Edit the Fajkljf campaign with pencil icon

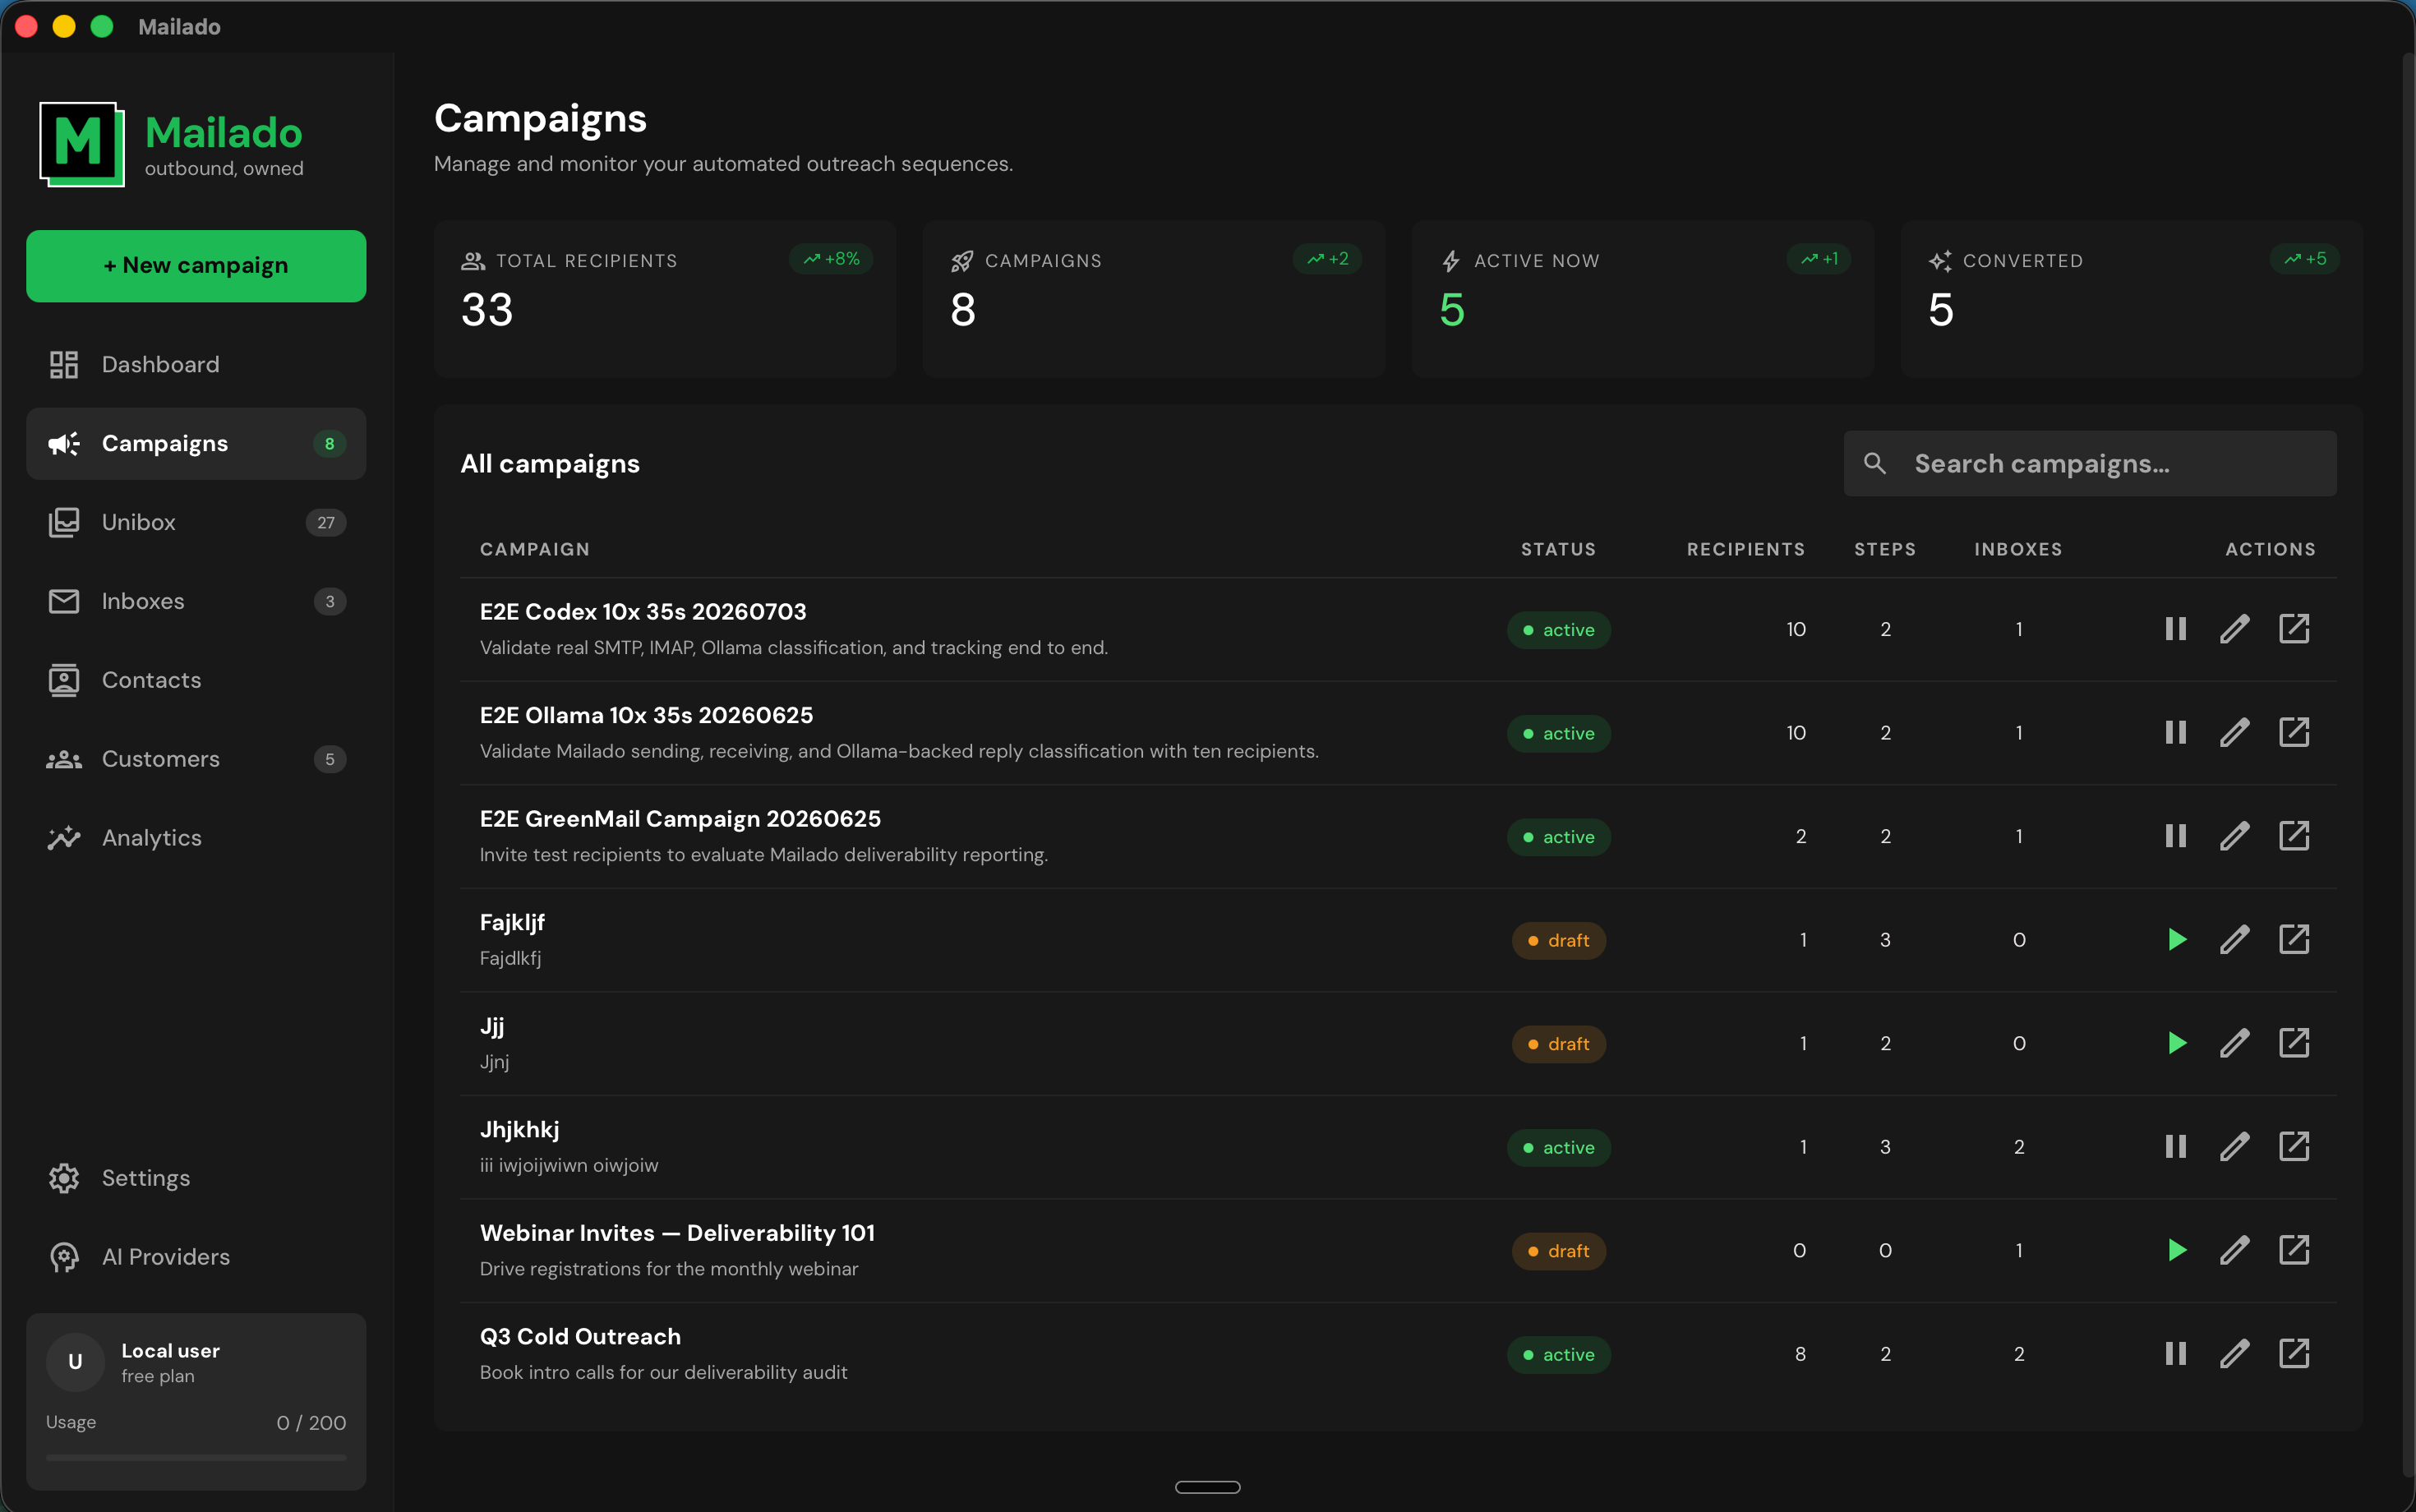pyautogui.click(x=2235, y=940)
